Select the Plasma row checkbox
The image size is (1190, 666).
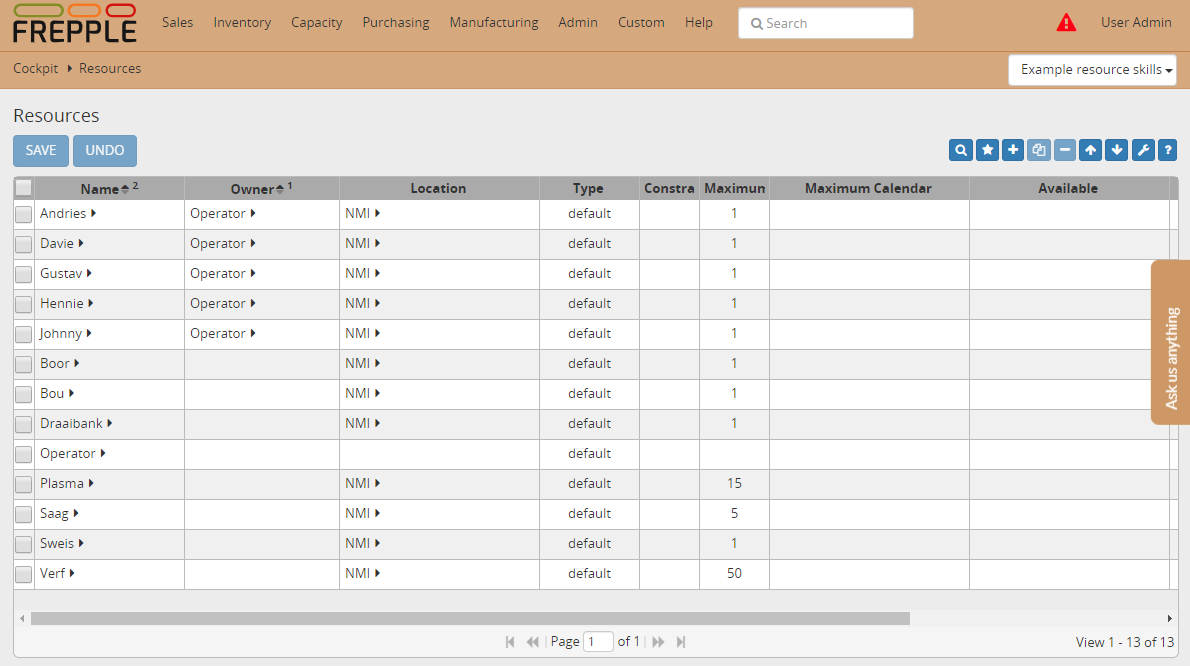(23, 484)
